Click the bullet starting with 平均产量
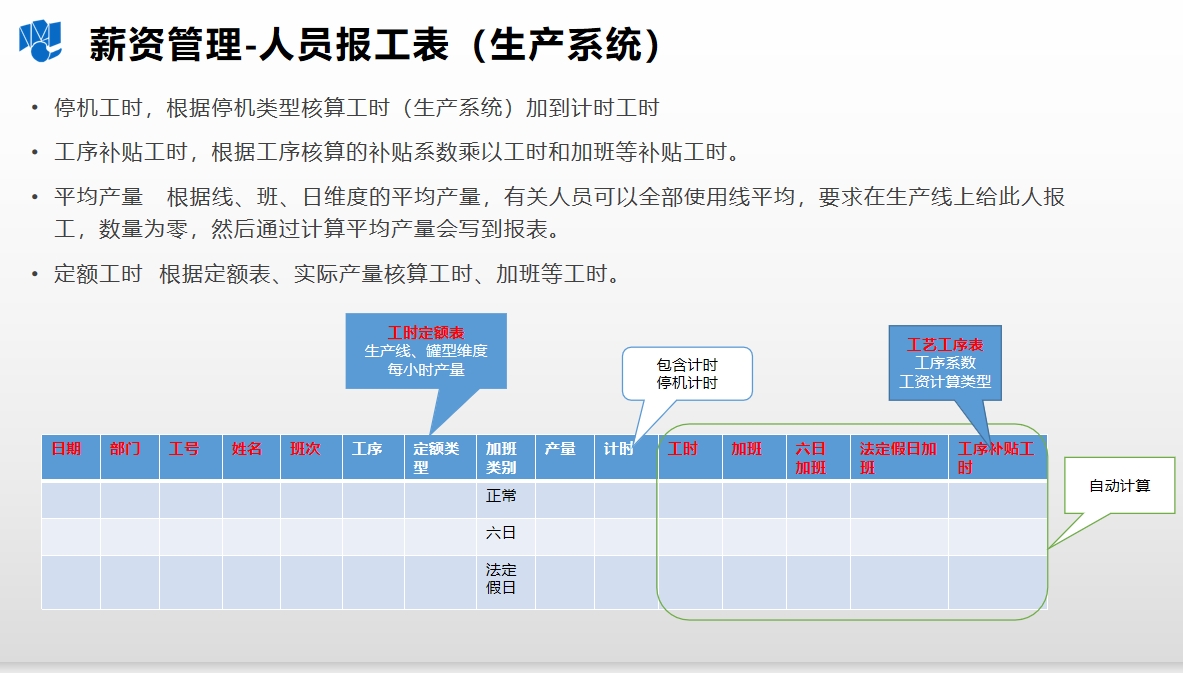This screenshot has height=673, width=1183. 559,213
